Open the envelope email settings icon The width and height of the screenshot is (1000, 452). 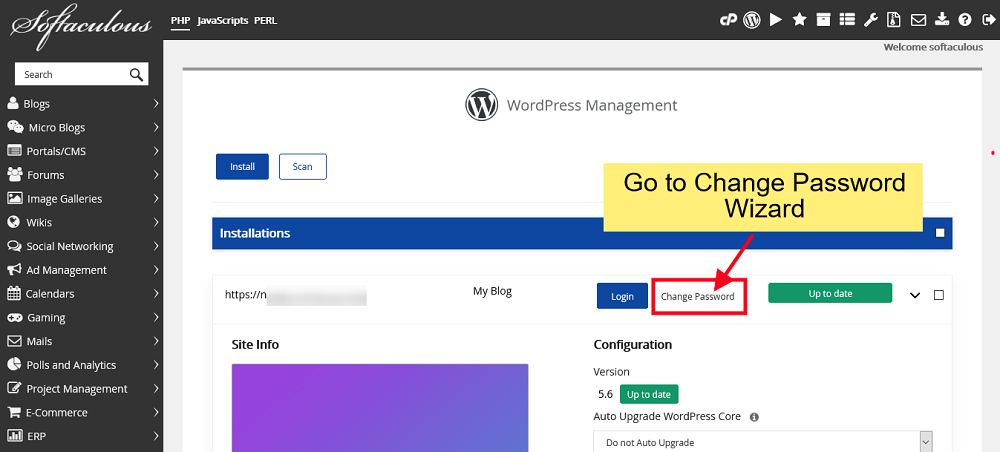[918, 20]
